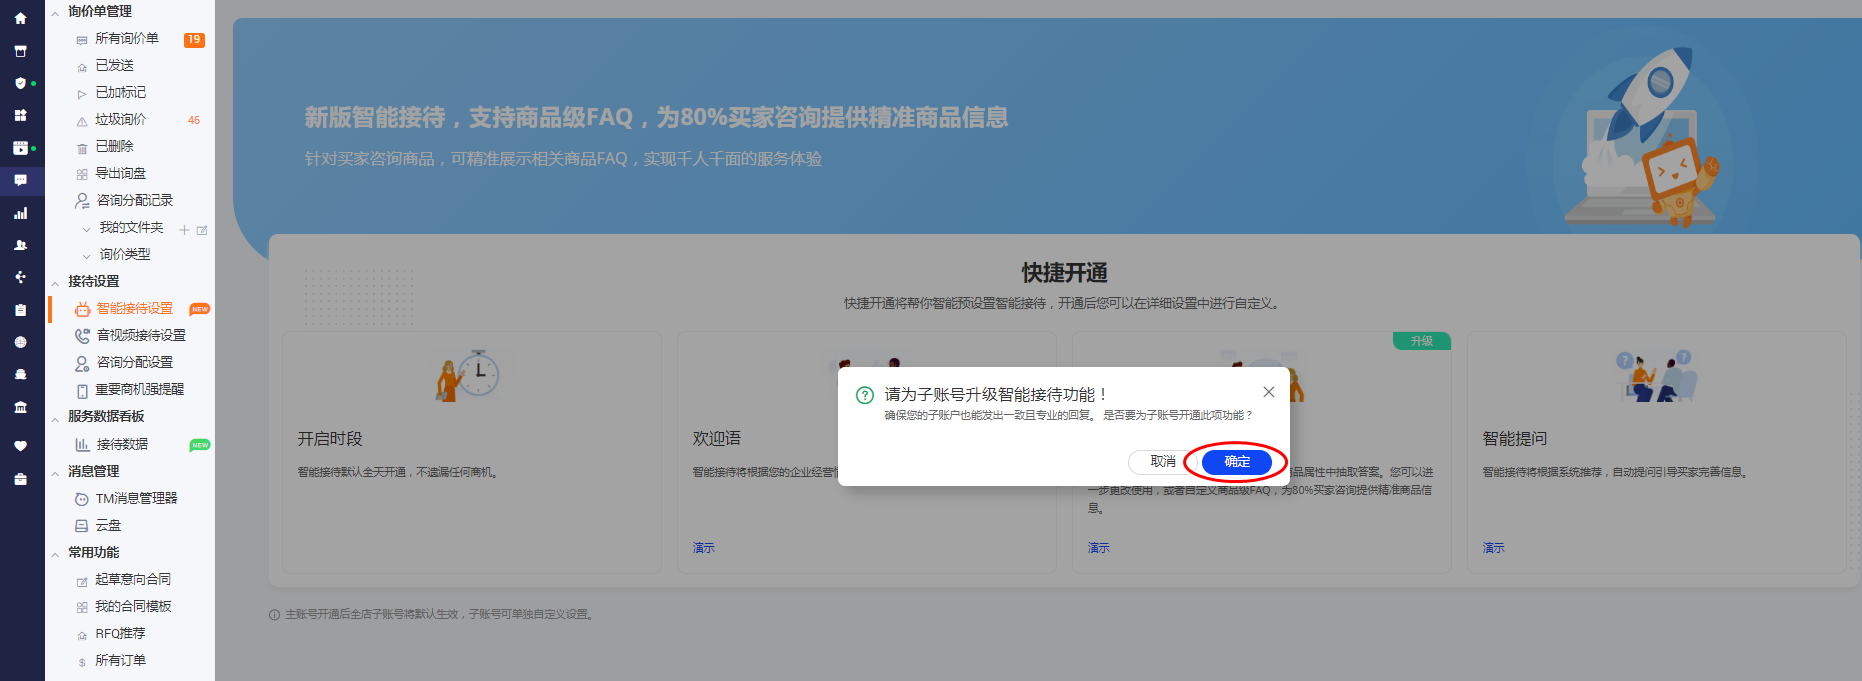Open 所有询价单 in the sidebar menu
1862x681 pixels.
pyautogui.click(x=126, y=39)
